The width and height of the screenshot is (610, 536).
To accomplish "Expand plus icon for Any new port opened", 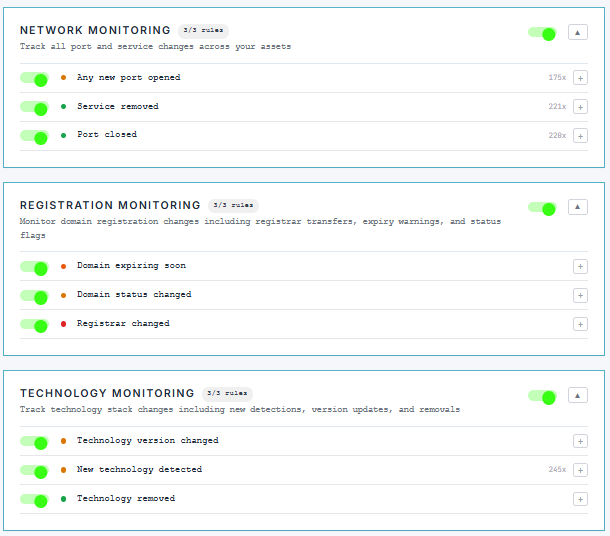I will coord(580,78).
